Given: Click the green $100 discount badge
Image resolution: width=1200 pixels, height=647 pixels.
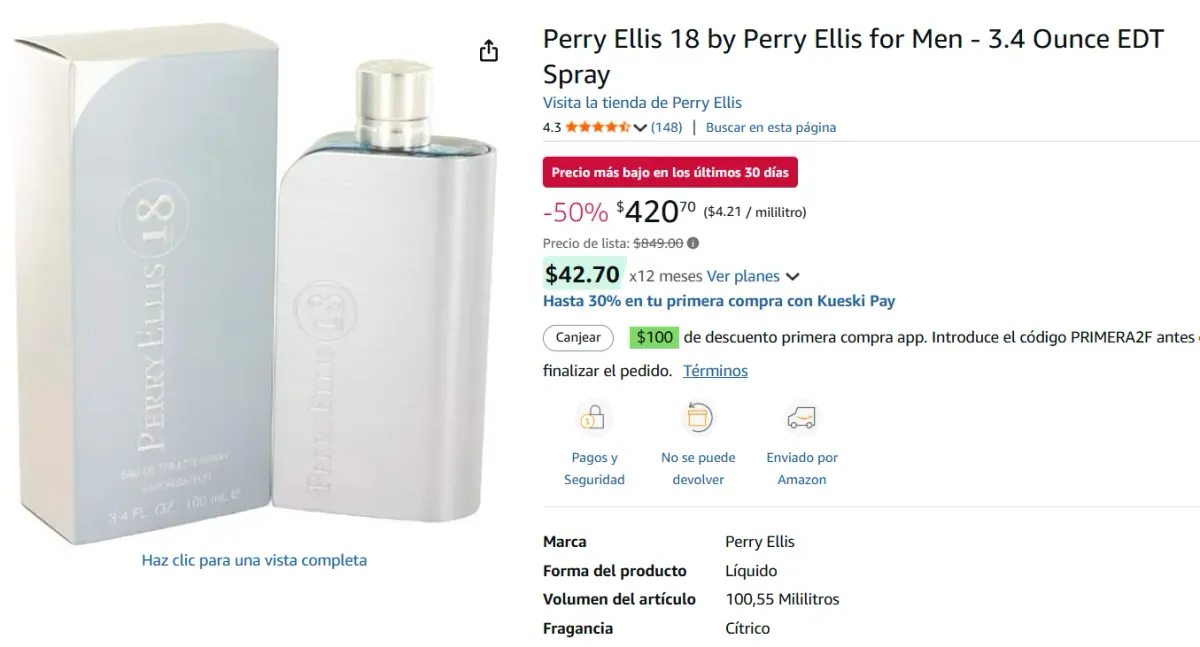Looking at the screenshot, I should click(654, 337).
